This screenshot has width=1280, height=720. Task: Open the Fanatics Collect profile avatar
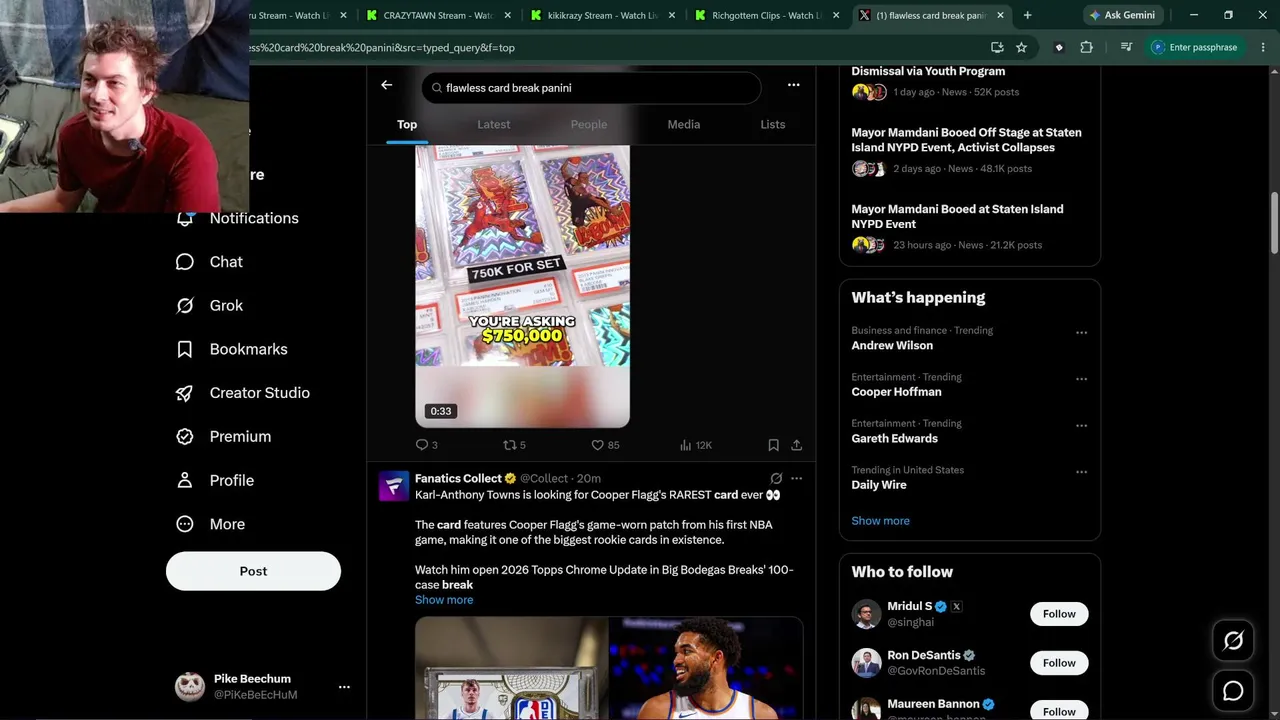(x=394, y=486)
